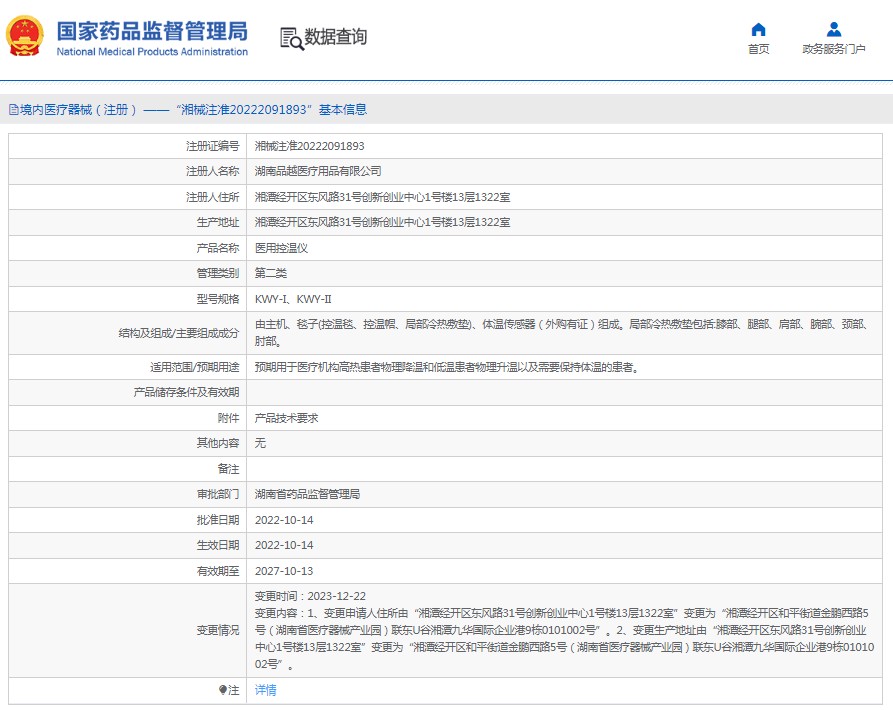The height and width of the screenshot is (710, 893).
Task: Click the 产品技术要求 attachment value
Action: pos(286,418)
